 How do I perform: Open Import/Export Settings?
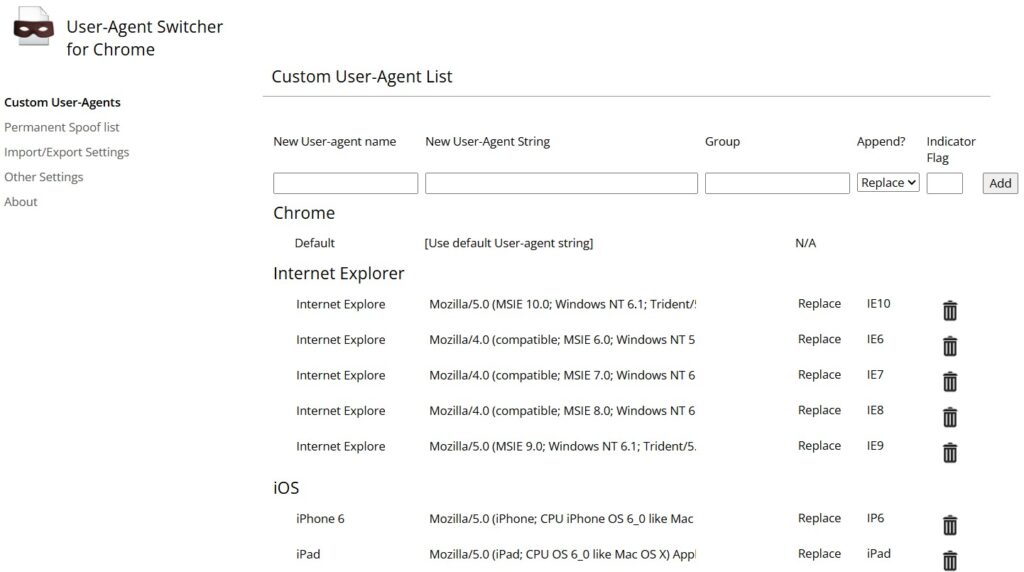tap(67, 152)
